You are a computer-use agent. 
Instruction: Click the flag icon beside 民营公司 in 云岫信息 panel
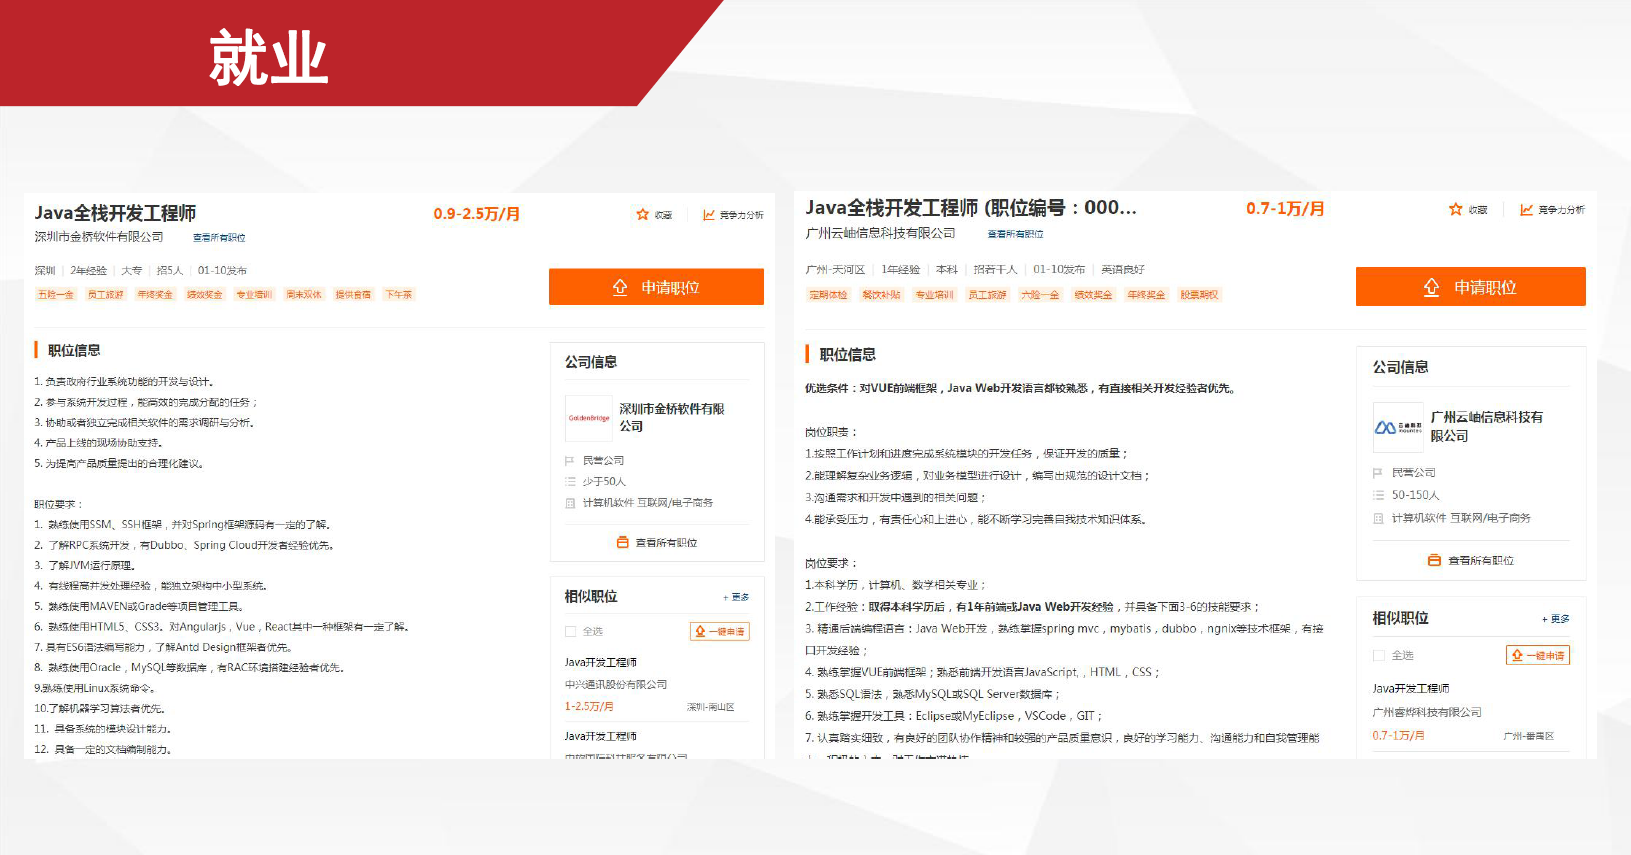click(x=1378, y=473)
